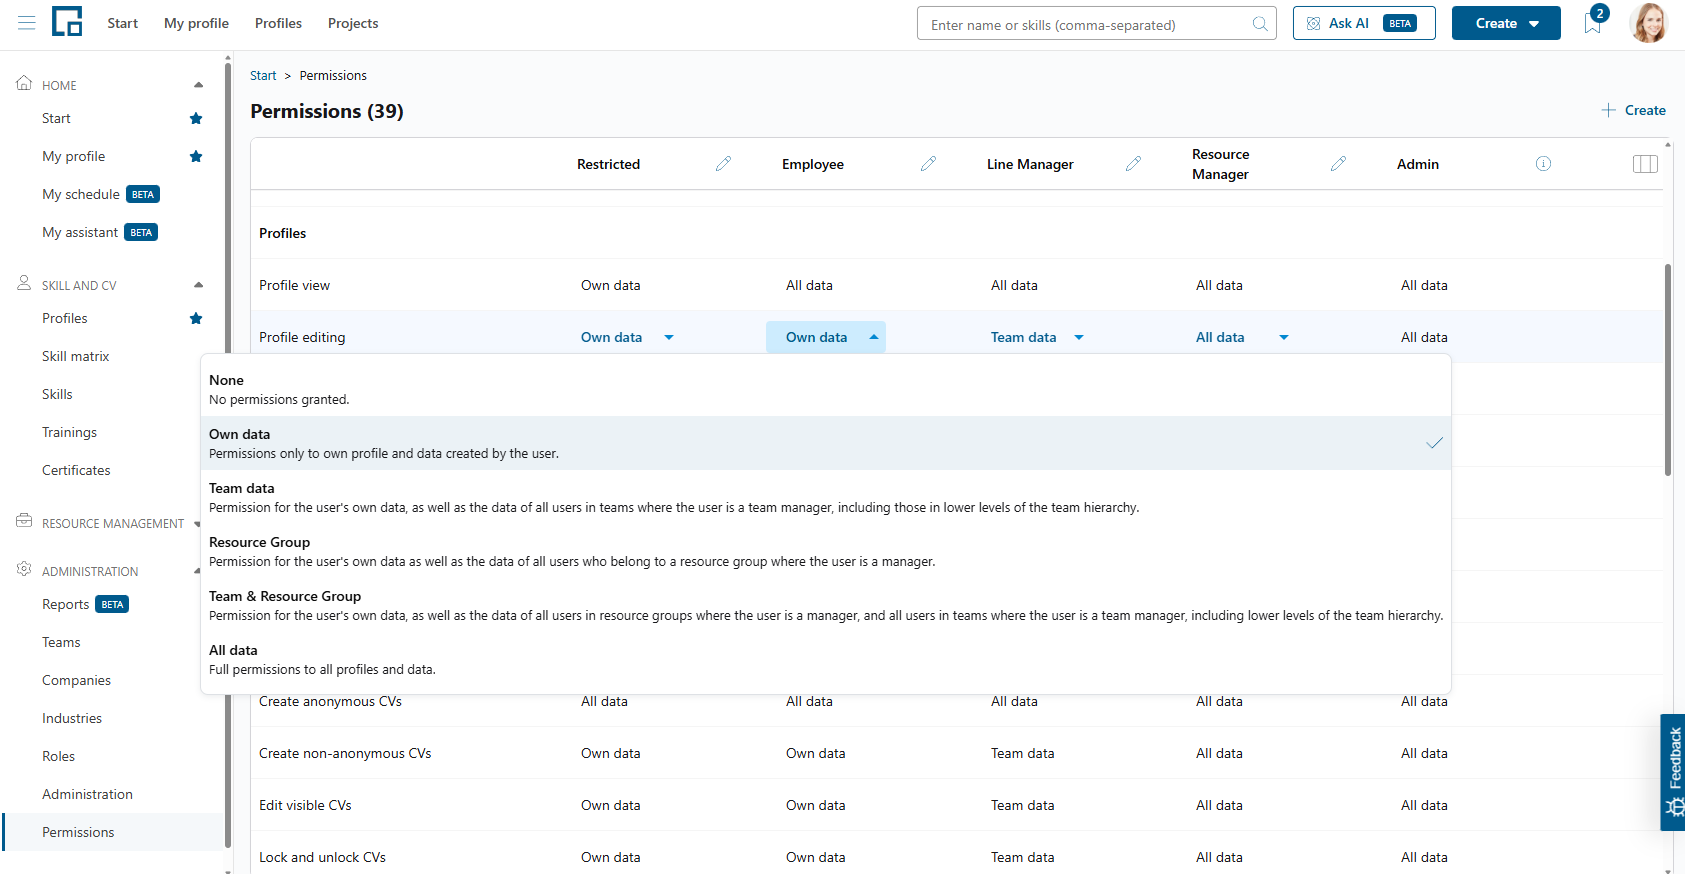Open the Feedback side tab
Screen dimensions: 1685x874
1673,772
